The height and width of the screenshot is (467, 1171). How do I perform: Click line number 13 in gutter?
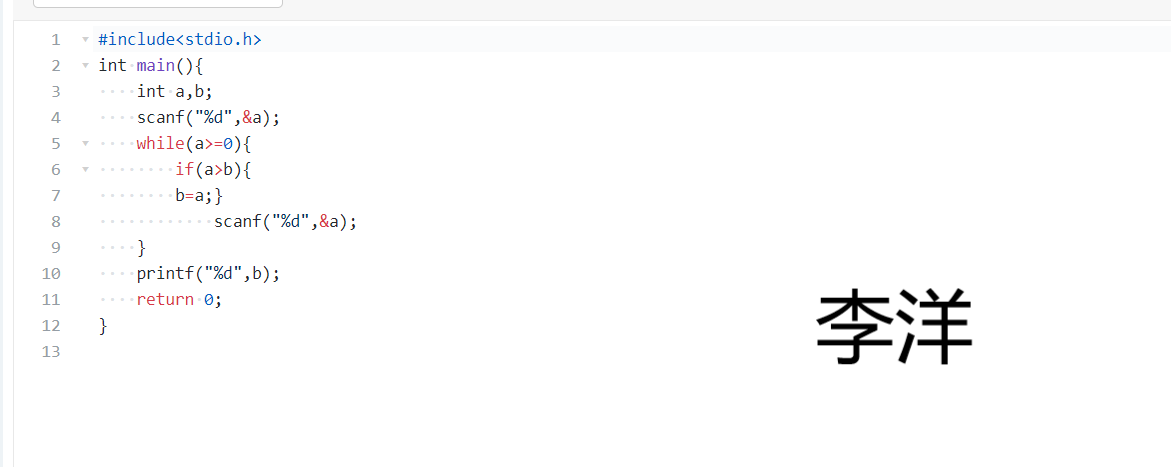coord(51,352)
